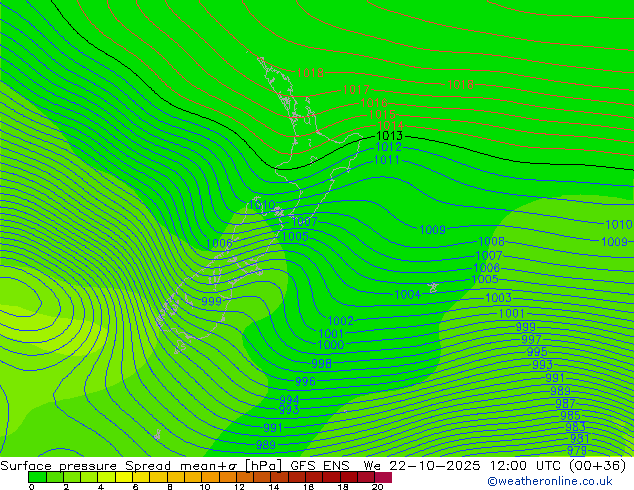Viewport: 634px width, 490px height.
Task: Click the blue isobar label '985'
Action: click(571, 415)
